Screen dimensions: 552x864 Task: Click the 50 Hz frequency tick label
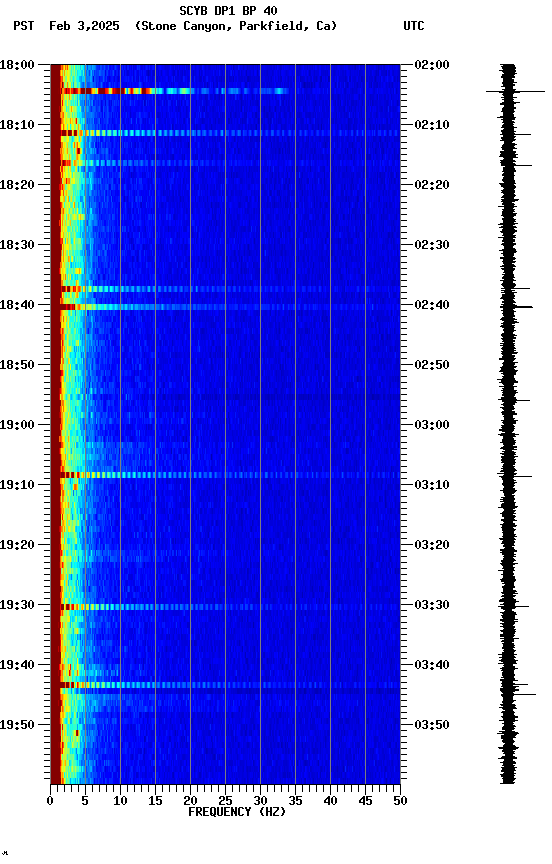click(400, 801)
